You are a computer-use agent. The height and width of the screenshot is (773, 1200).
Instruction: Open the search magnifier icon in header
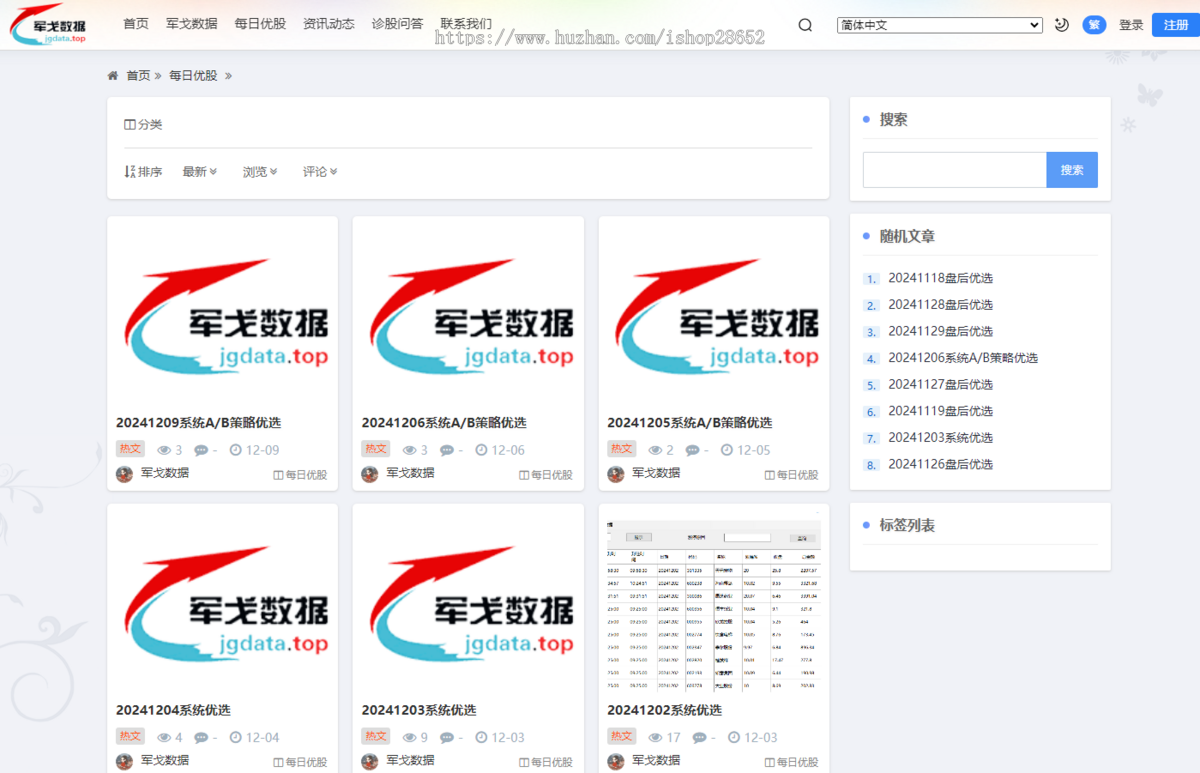[805, 25]
